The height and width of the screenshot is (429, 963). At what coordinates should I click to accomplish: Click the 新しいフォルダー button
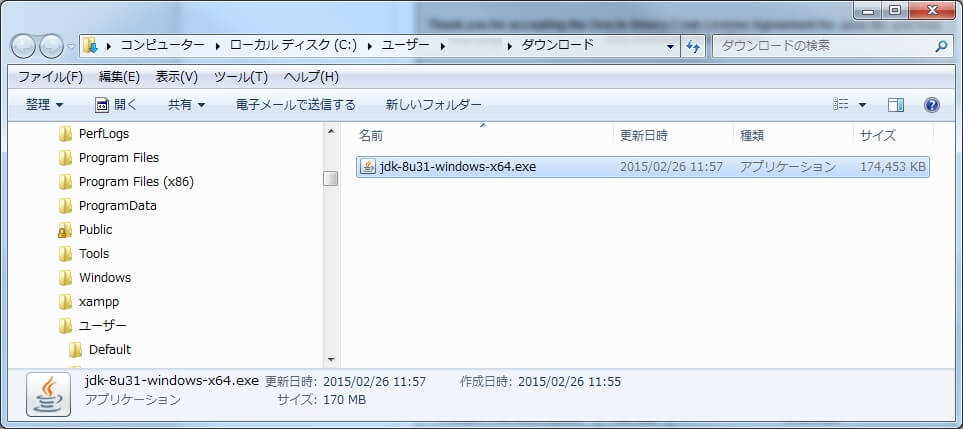pos(433,105)
